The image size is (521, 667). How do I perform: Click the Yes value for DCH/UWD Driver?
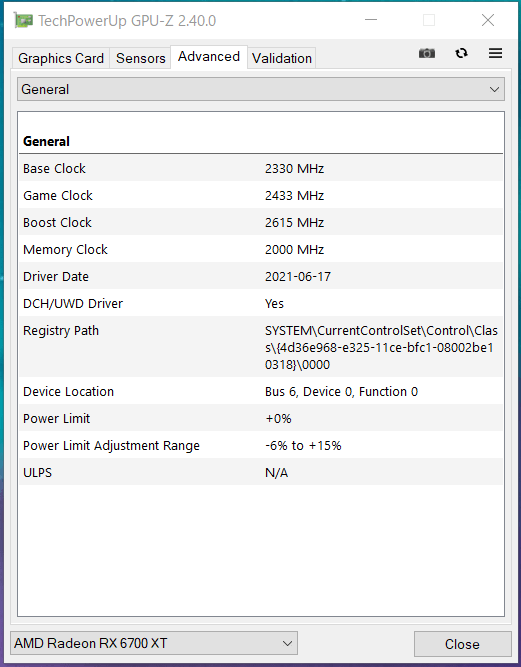coord(274,303)
